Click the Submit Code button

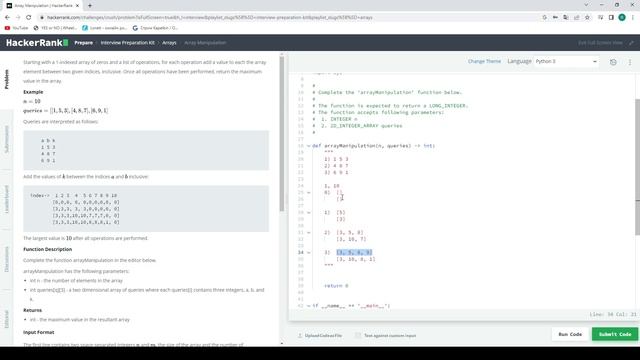(615, 334)
